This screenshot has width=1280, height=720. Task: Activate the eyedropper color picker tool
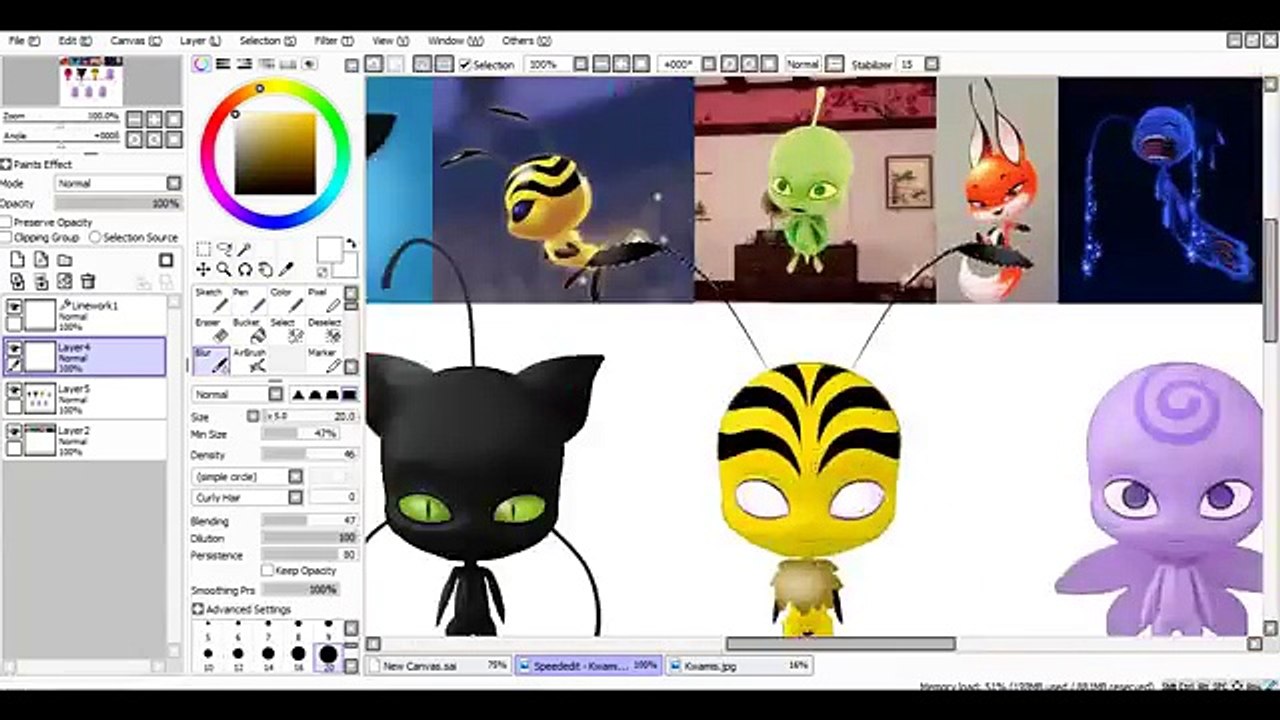(x=286, y=270)
